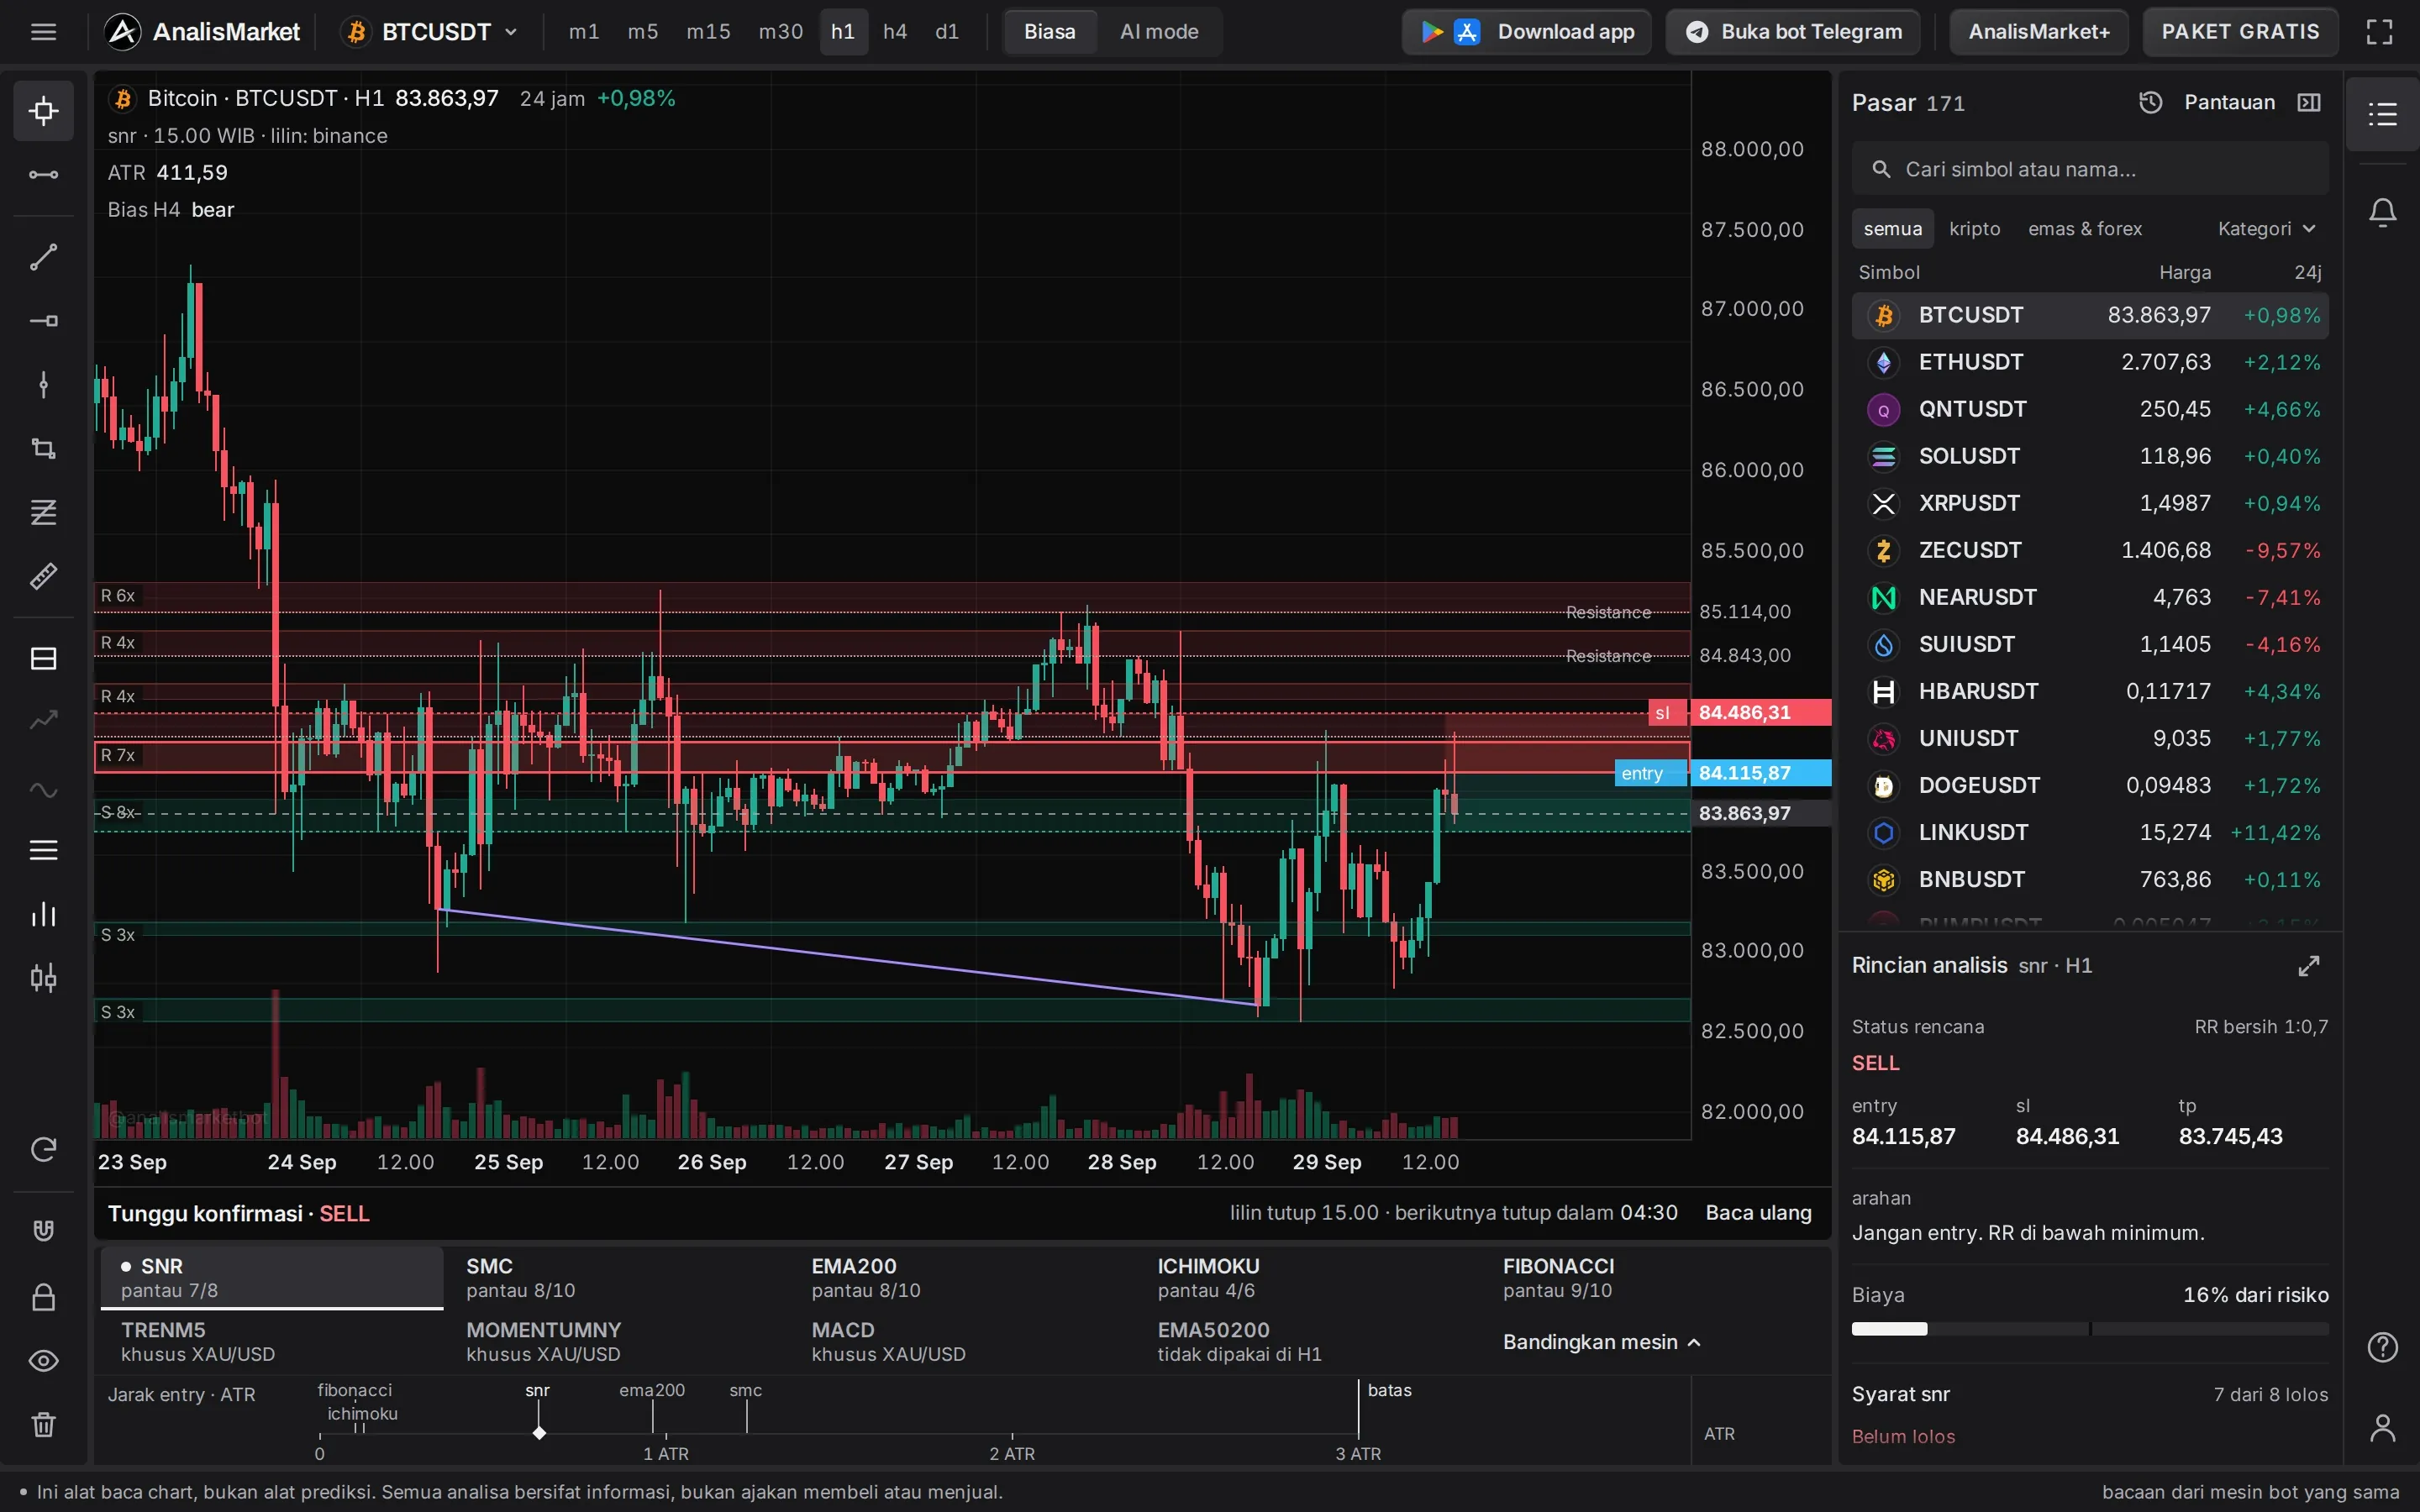Screen dimensions: 2420x1512
Task: Select the crosshair cursor tool
Action: pos(43,110)
